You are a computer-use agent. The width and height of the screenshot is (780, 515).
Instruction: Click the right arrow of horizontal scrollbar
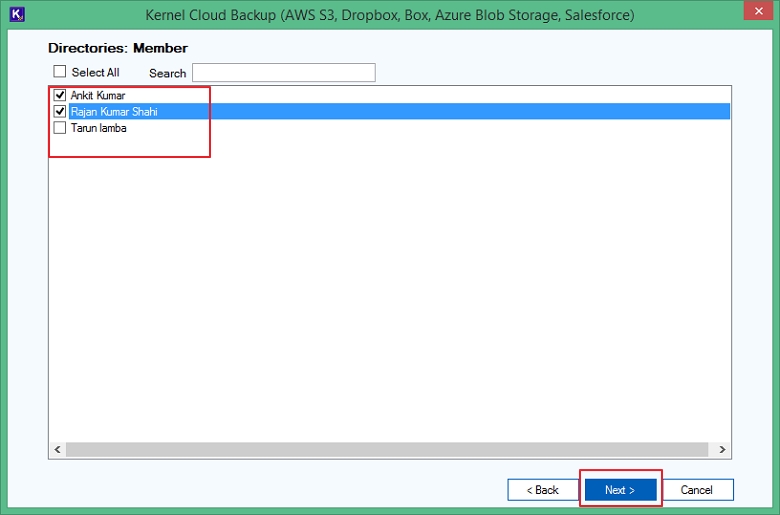click(722, 449)
